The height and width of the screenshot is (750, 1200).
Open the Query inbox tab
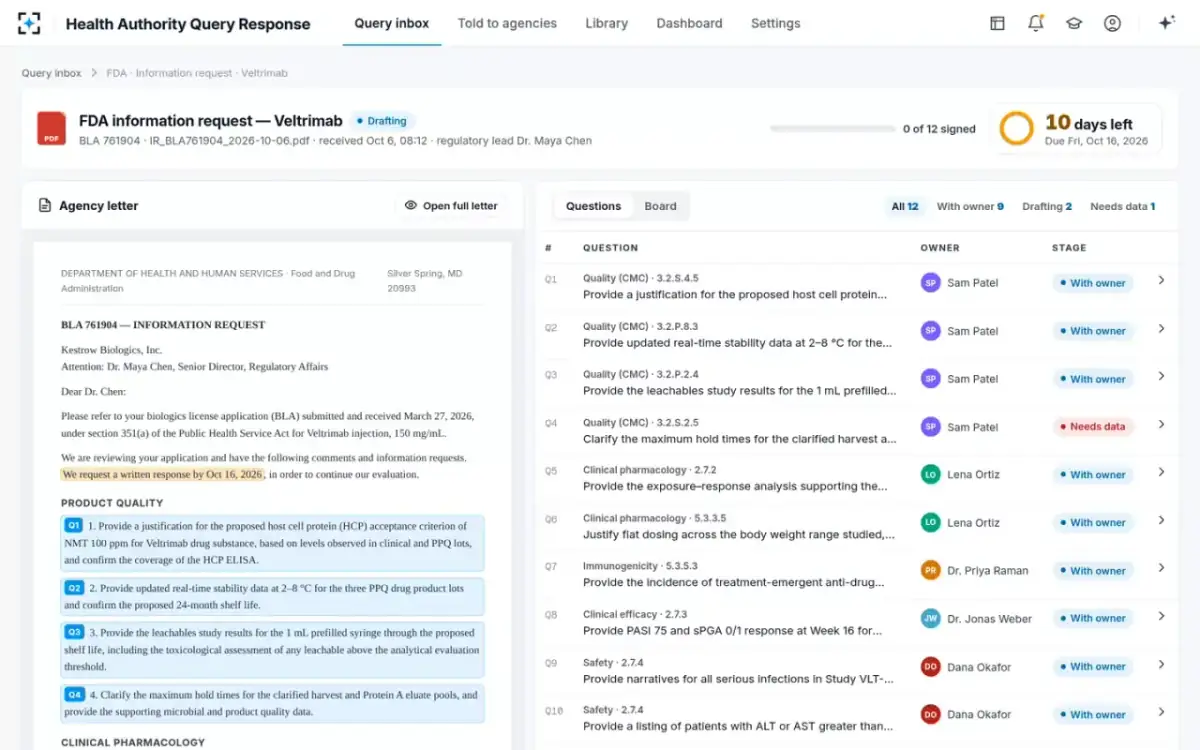pos(392,23)
